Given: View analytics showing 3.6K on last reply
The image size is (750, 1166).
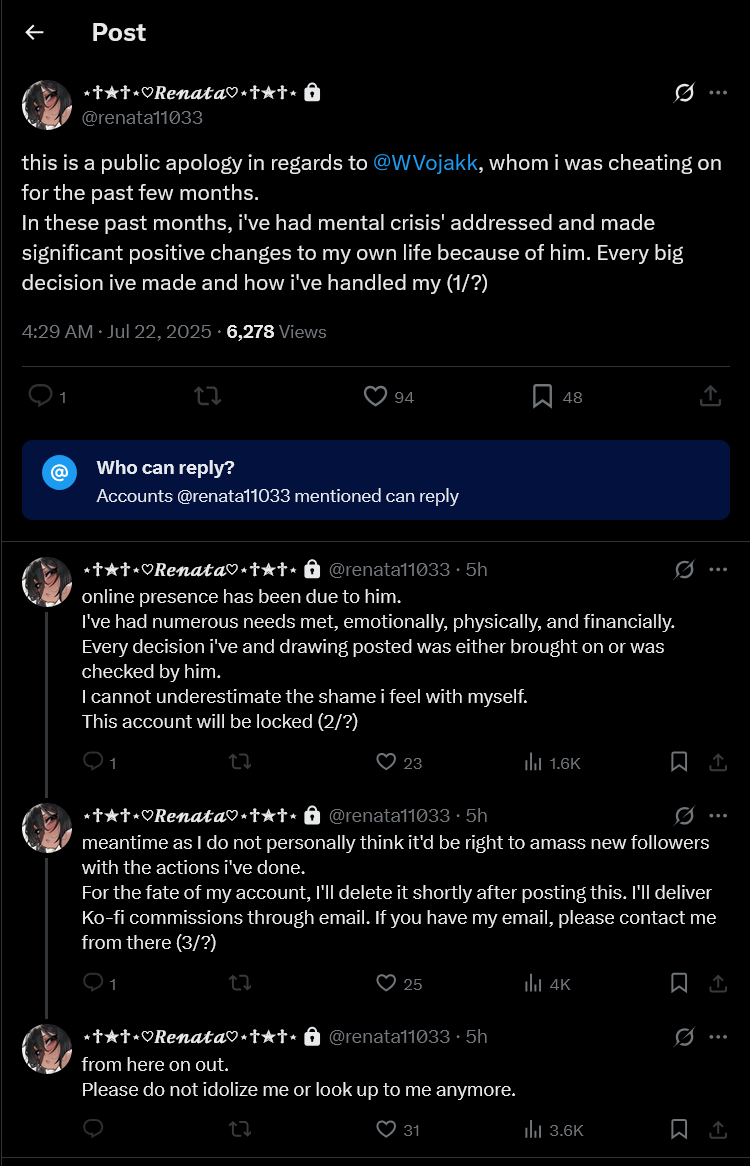Looking at the screenshot, I should [x=554, y=1130].
